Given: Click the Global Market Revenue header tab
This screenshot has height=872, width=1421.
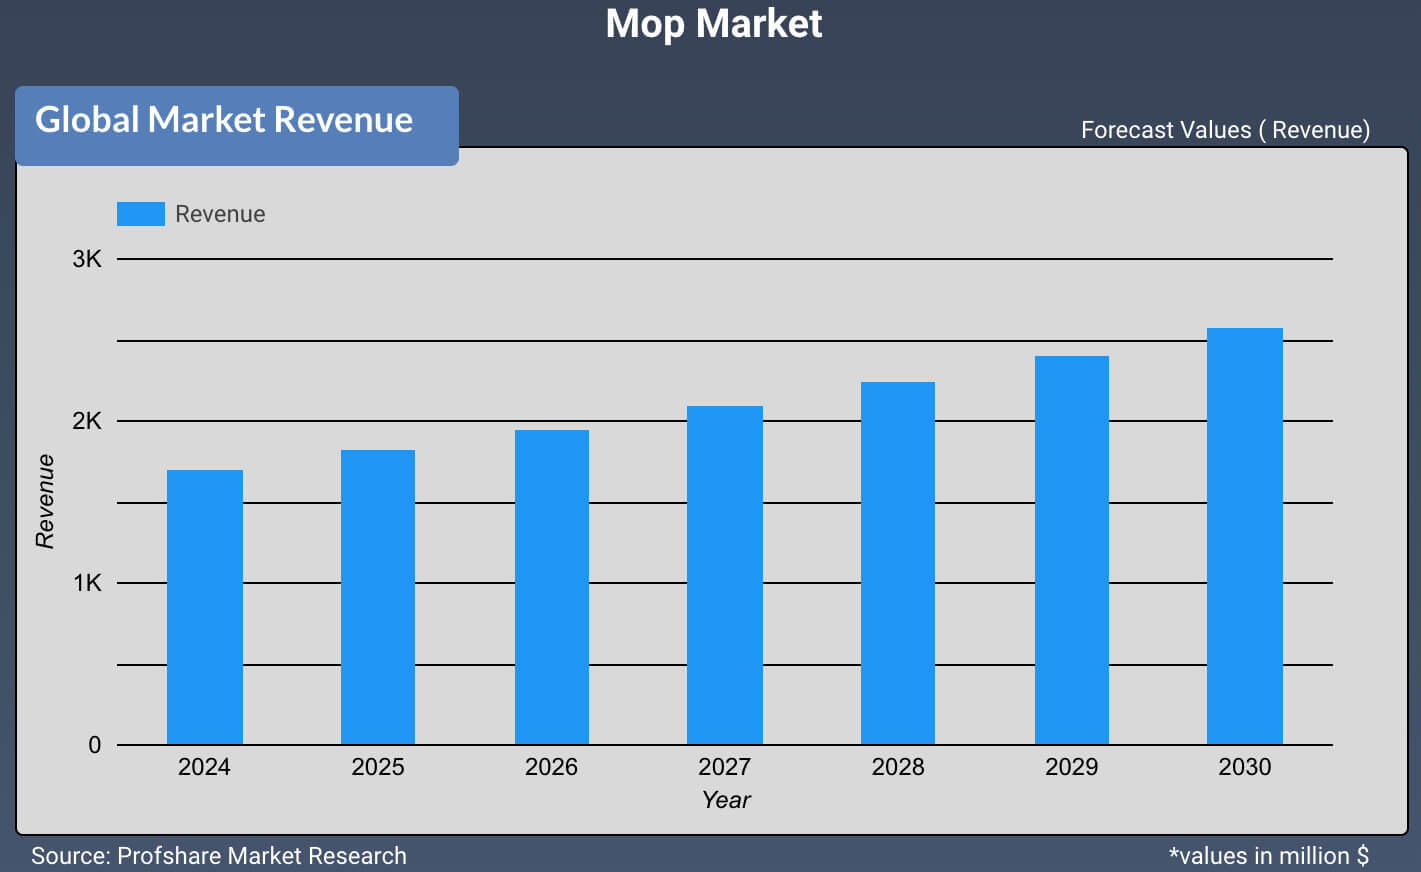Looking at the screenshot, I should point(237,126).
